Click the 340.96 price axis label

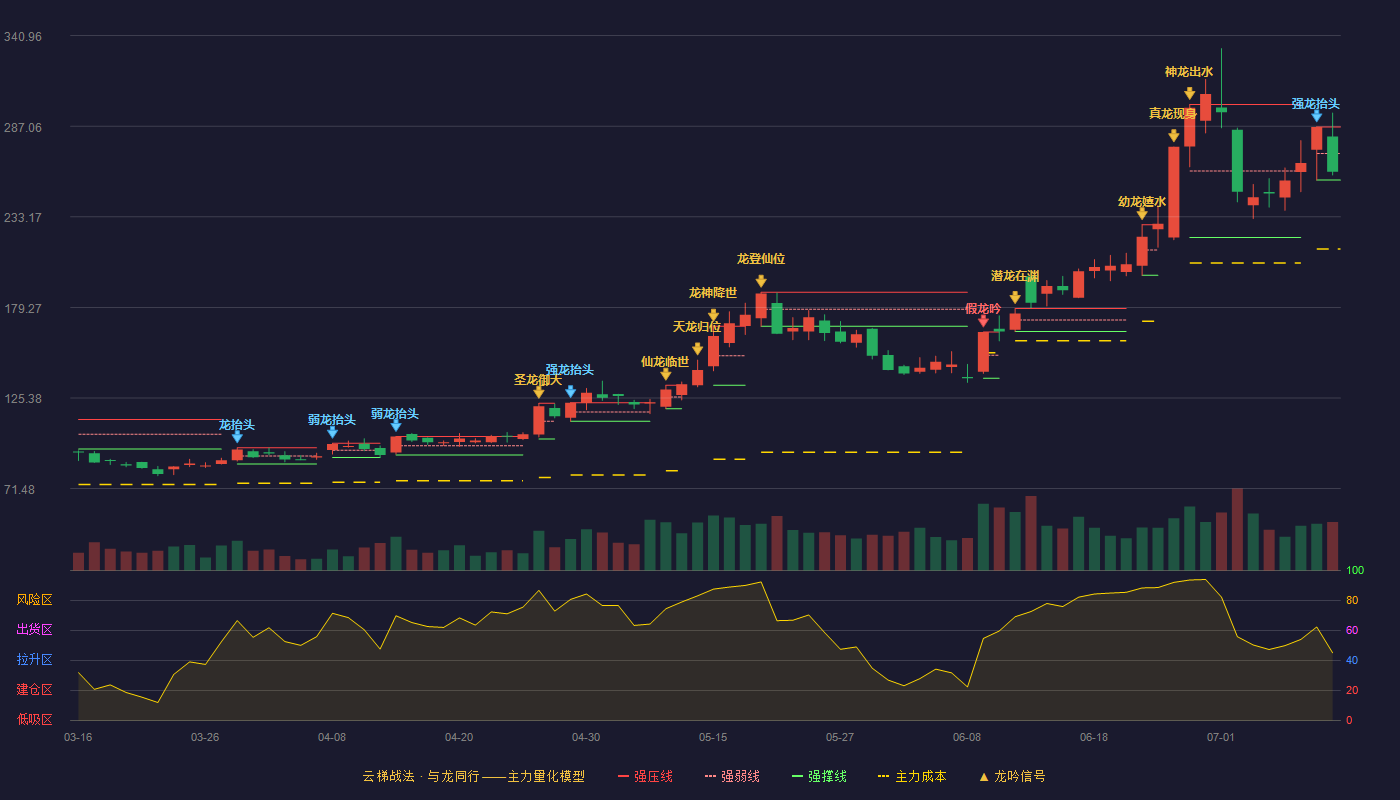(23, 37)
